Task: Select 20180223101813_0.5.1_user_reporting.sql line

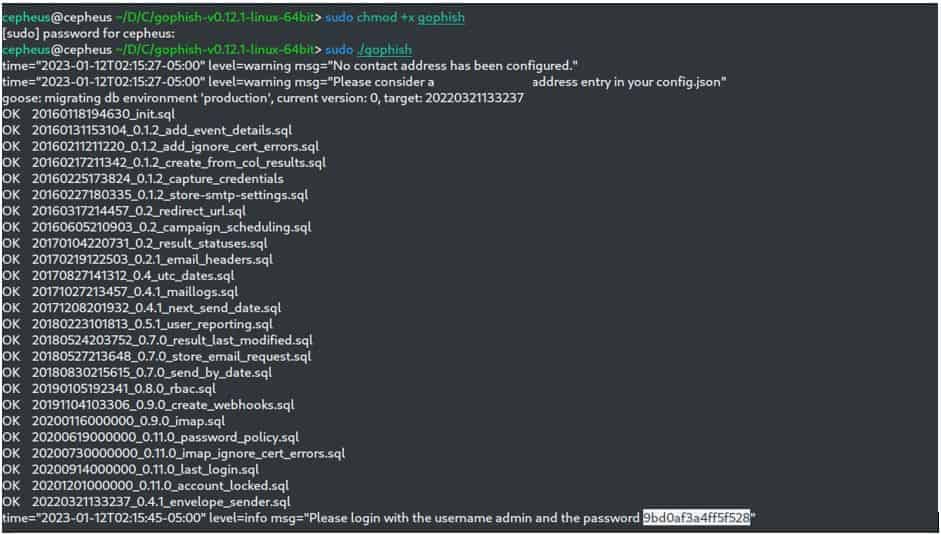Action: coord(137,325)
